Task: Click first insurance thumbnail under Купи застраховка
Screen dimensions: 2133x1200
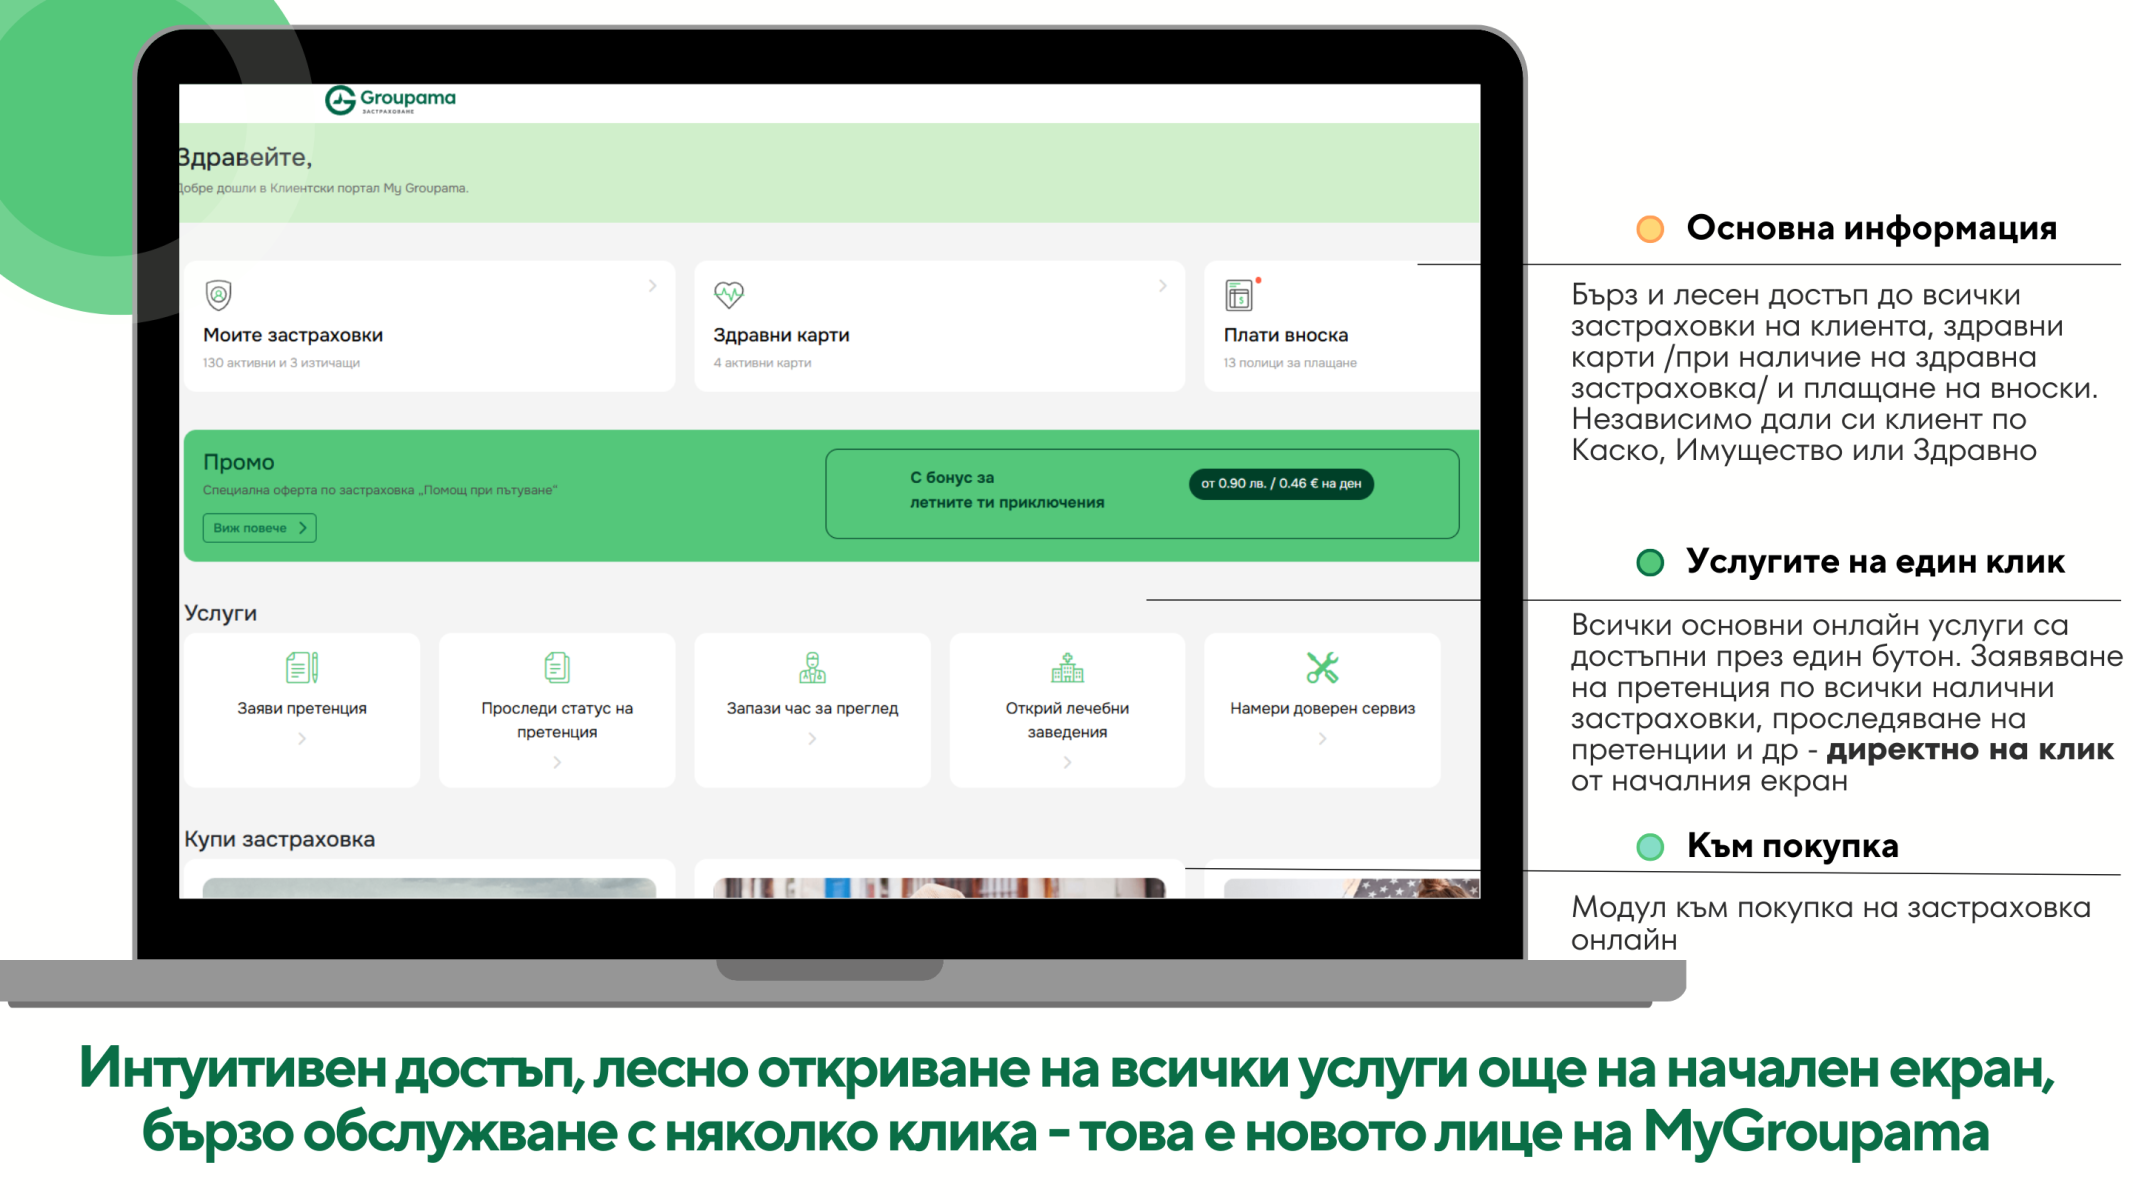Action: coord(429,888)
